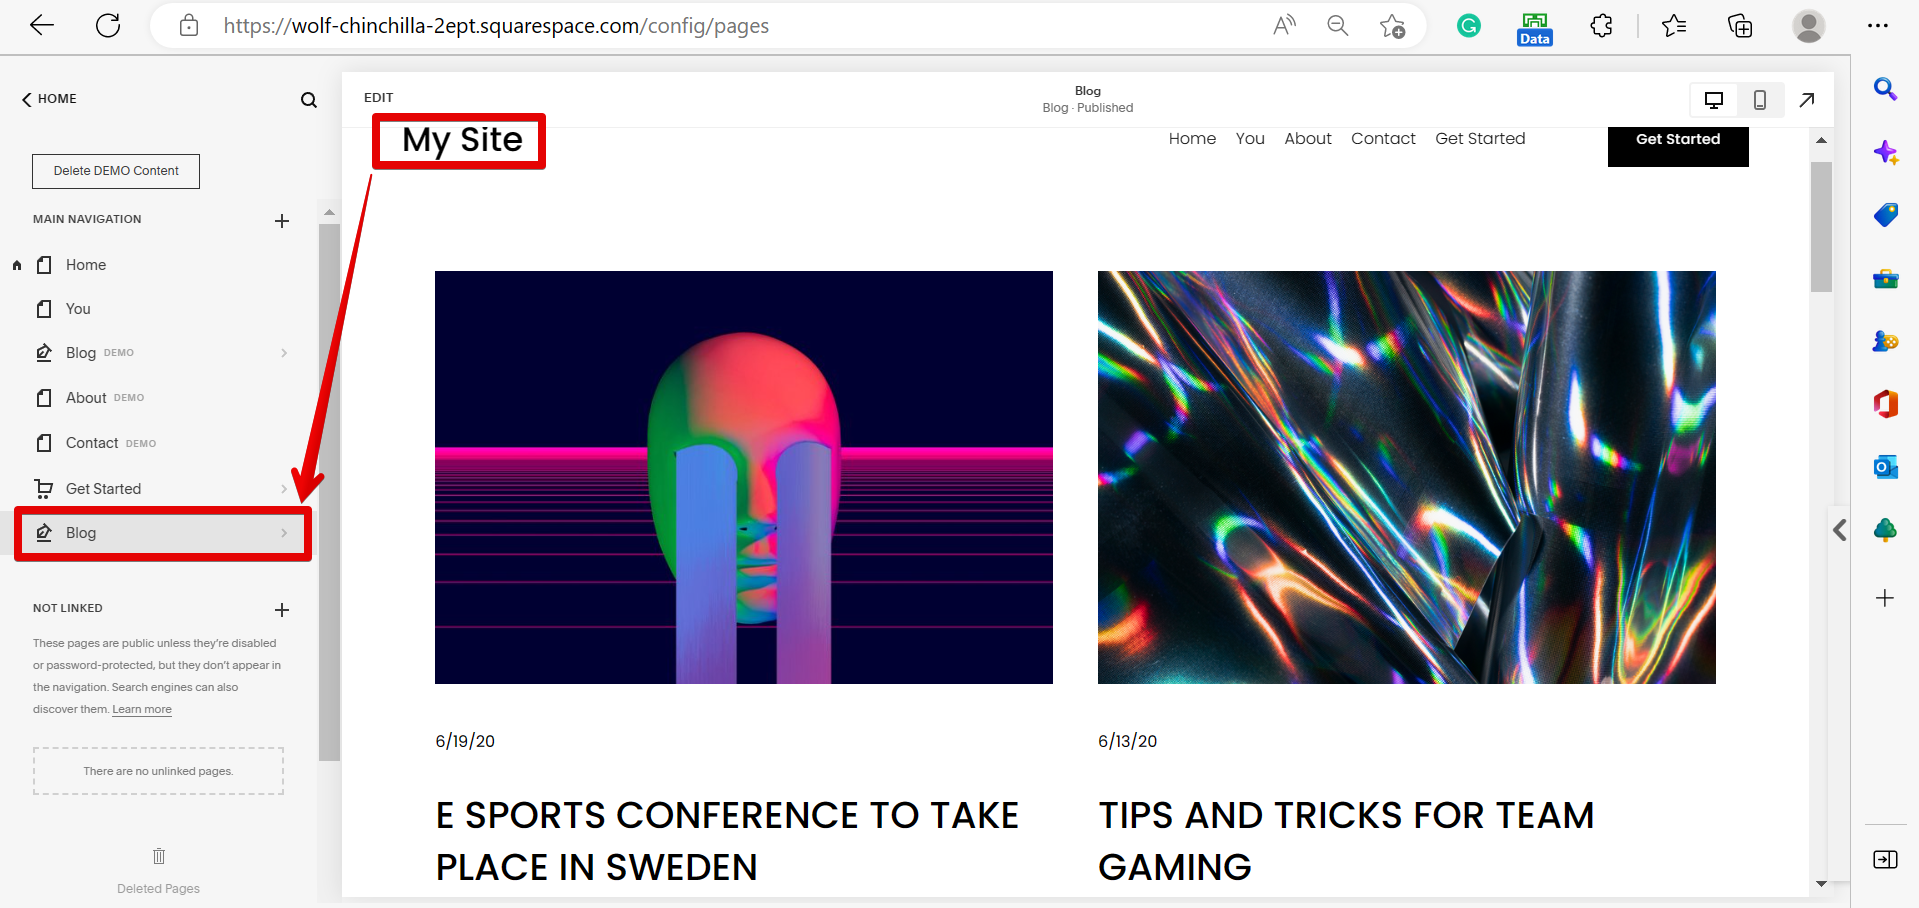The height and width of the screenshot is (908, 1919).
Task: Click Delete DEMO Content button
Action: [116, 171]
